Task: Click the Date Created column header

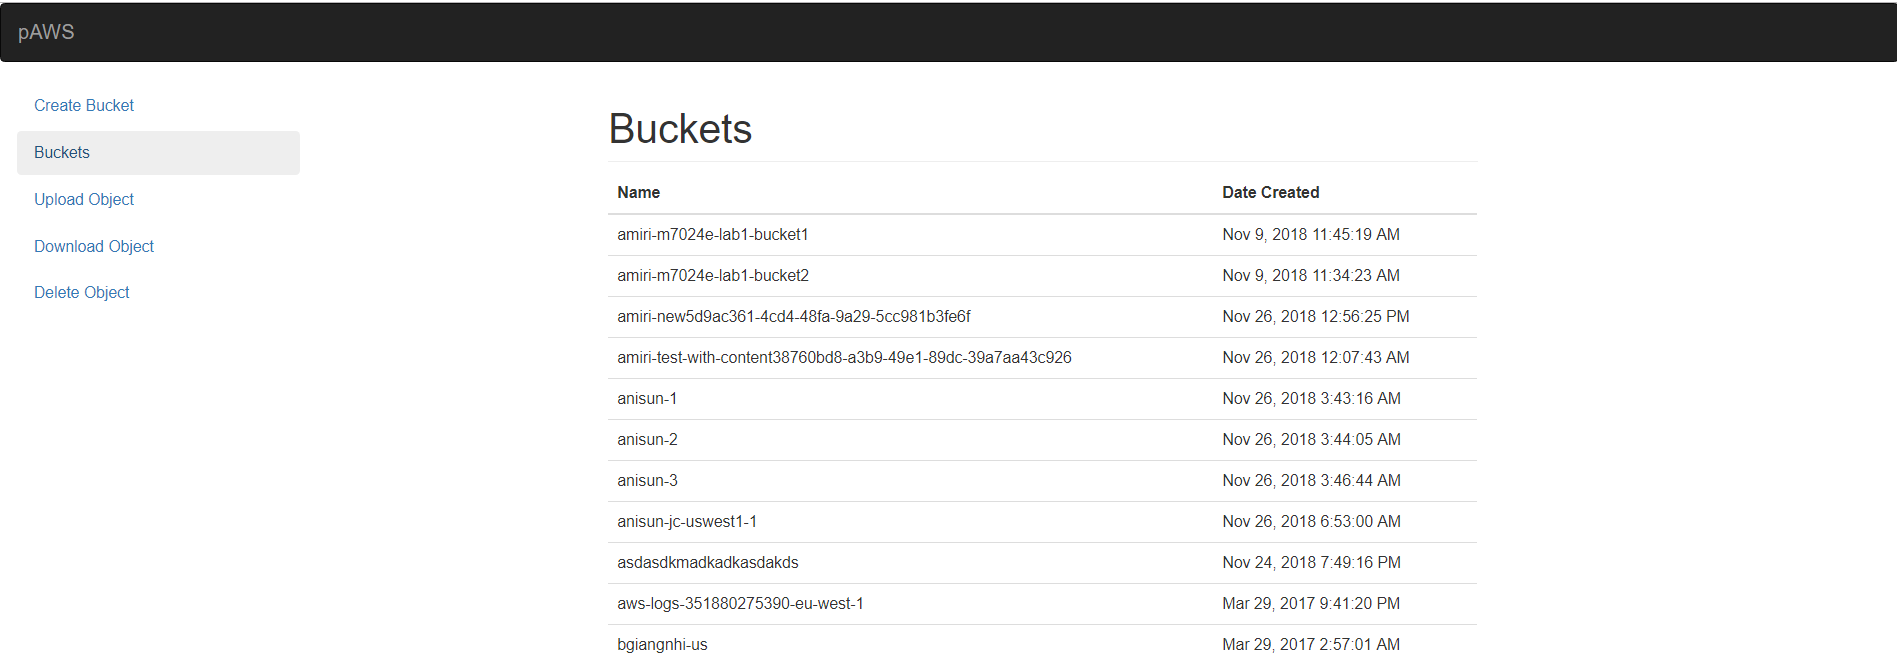Action: coord(1270,192)
